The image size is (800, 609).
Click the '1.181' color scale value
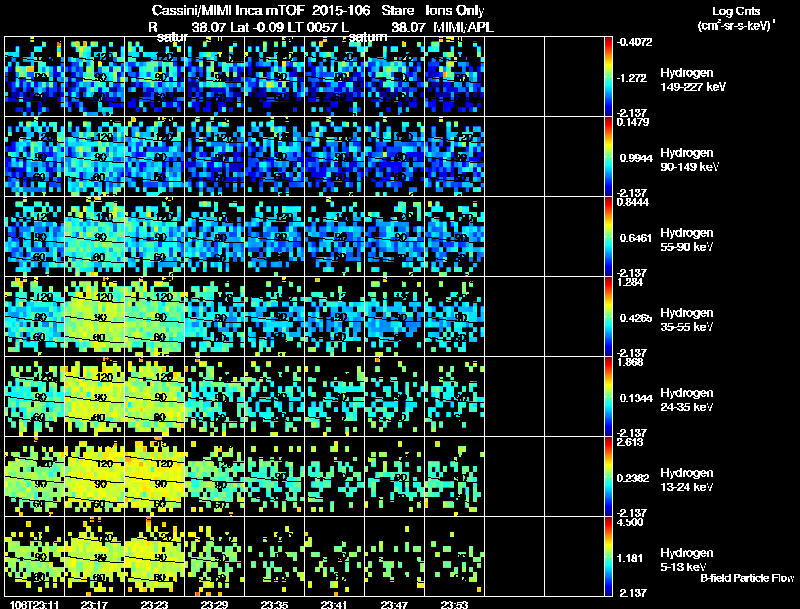(x=630, y=558)
